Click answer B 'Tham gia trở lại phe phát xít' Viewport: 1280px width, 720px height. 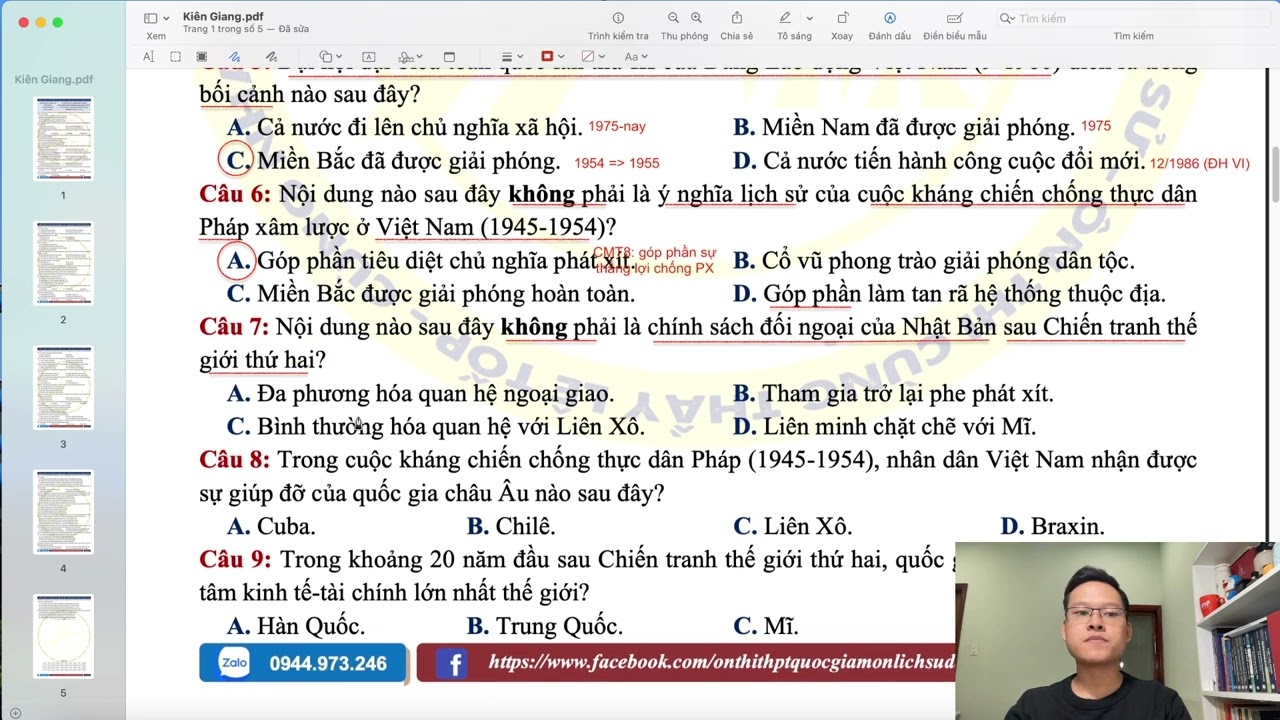click(893, 394)
